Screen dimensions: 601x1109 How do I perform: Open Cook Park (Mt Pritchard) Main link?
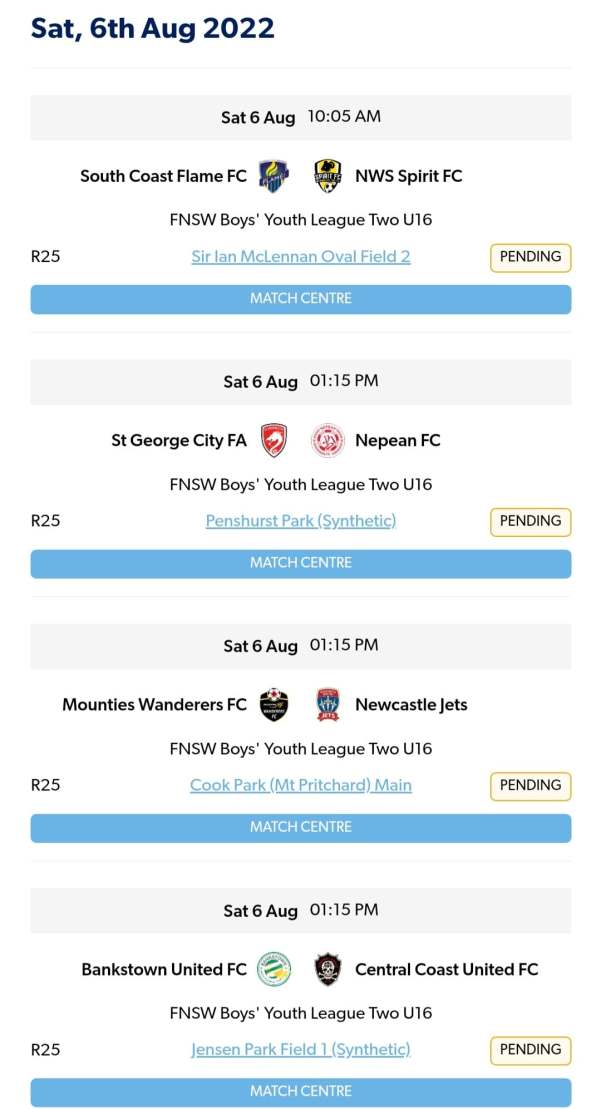click(300, 785)
